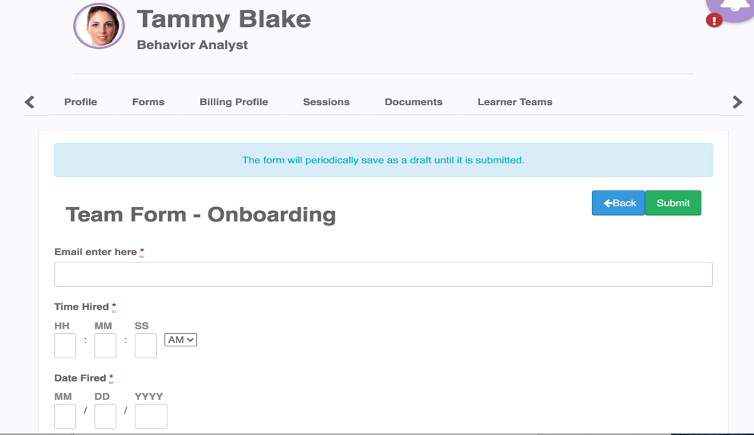Image resolution: width=754 pixels, height=435 pixels.
Task: Switch to the Forms tab
Action: pos(148,102)
